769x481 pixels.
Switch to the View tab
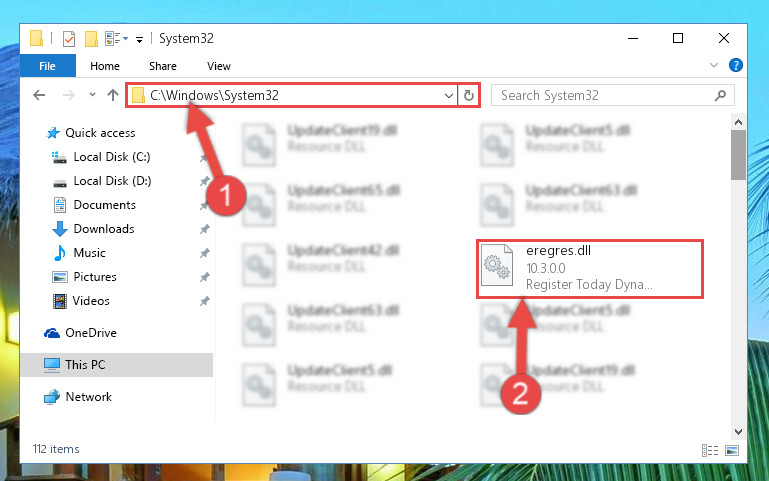[219, 66]
